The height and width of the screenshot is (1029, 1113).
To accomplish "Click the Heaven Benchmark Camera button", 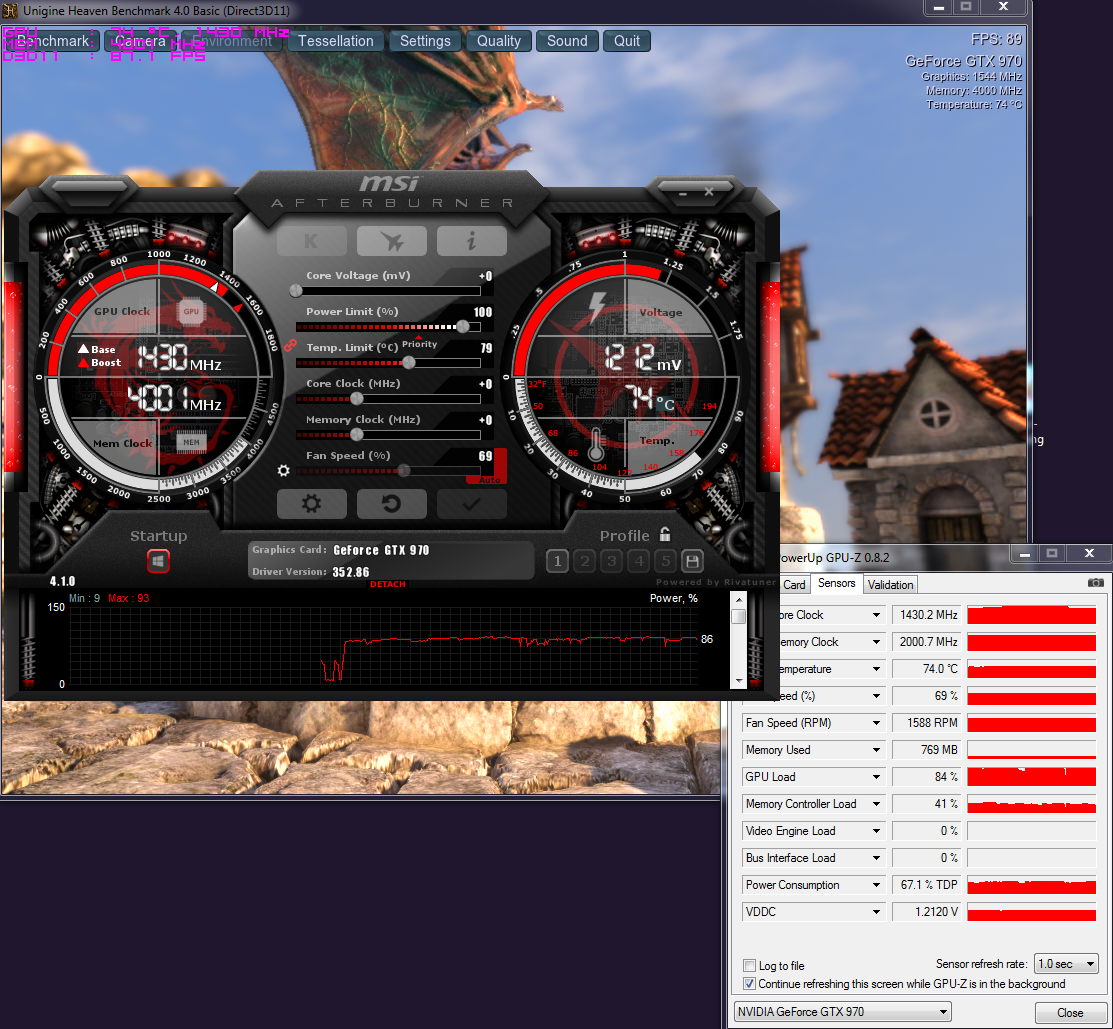I will 141,41.
